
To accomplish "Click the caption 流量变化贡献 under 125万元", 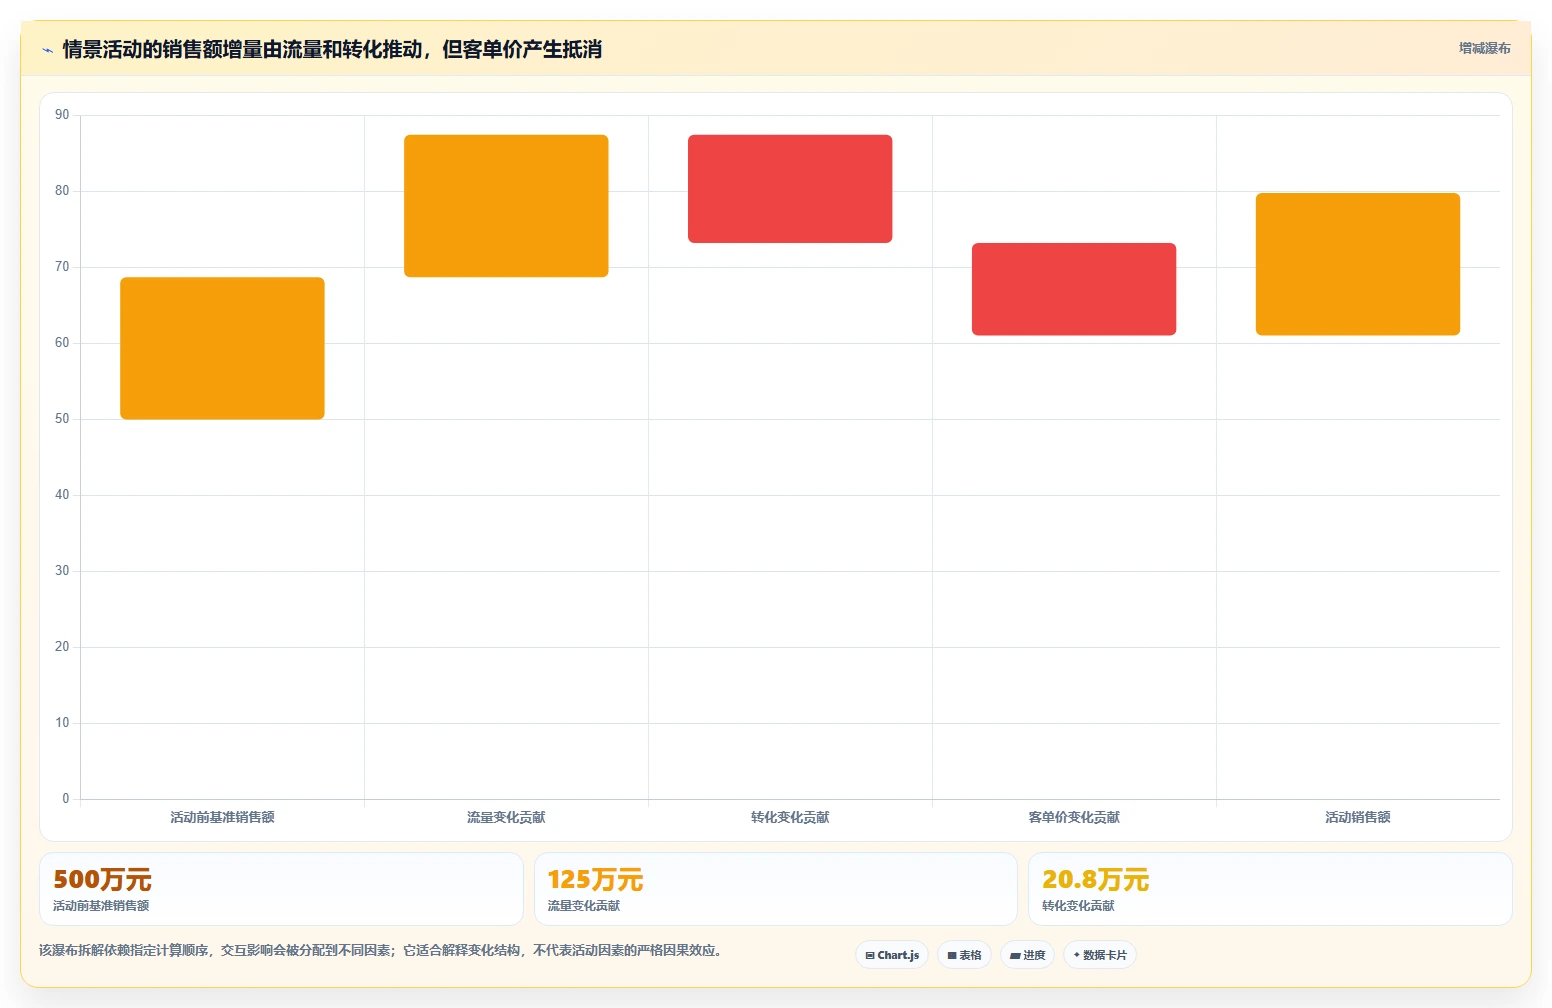I will (x=583, y=906).
